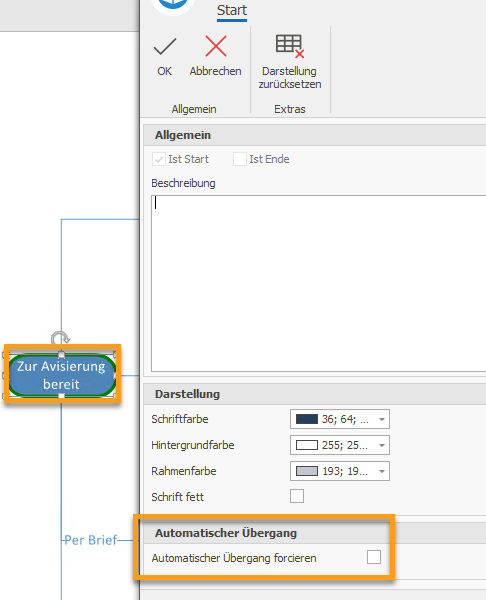The height and width of the screenshot is (600, 486).
Task: Enable the Schrift fett checkbox
Action: (297, 496)
